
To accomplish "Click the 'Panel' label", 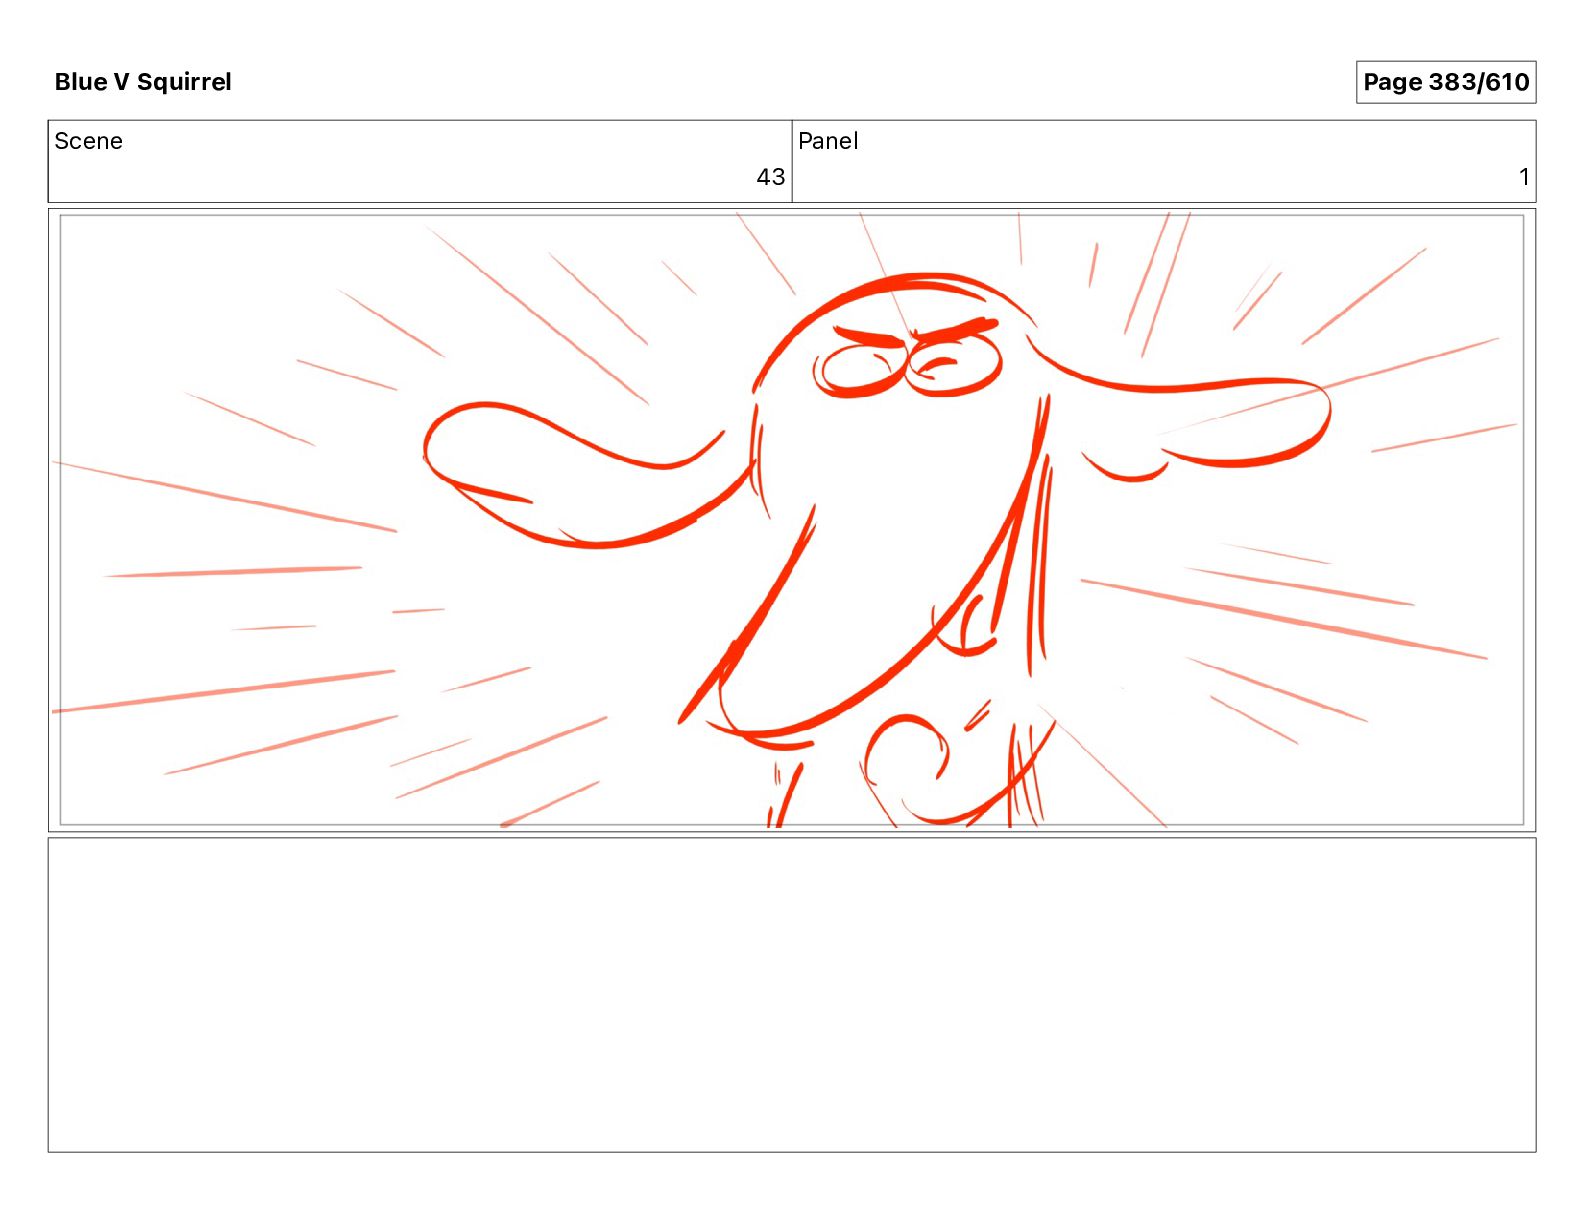I will 828,141.
